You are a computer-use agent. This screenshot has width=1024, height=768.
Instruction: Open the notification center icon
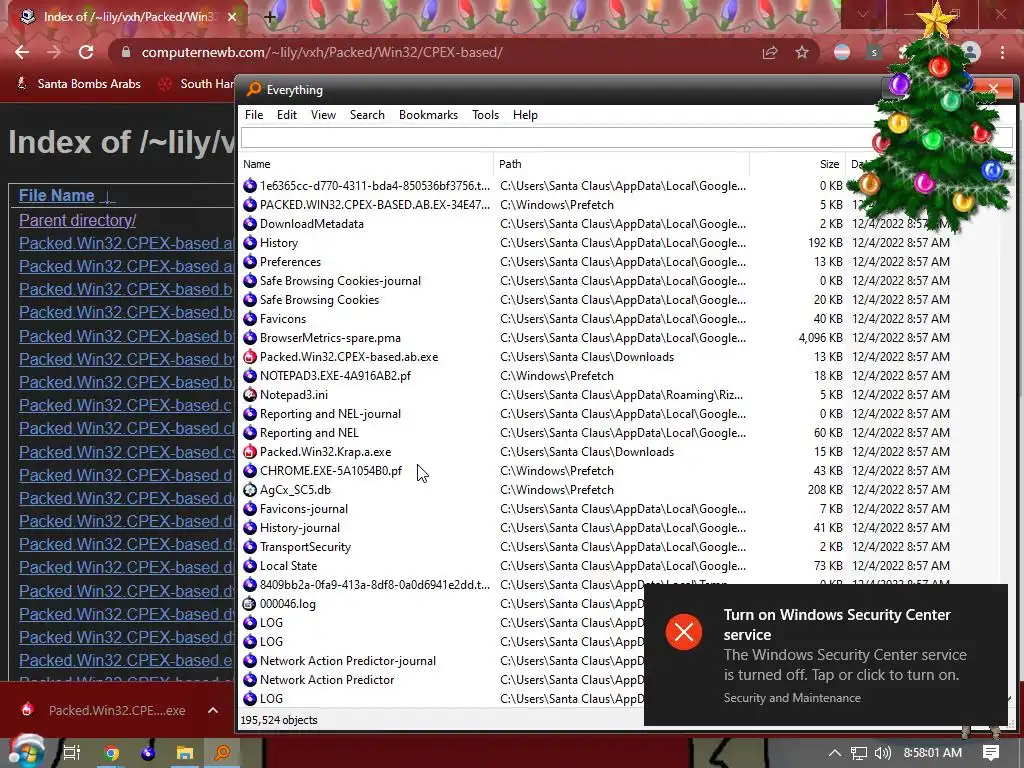click(991, 753)
